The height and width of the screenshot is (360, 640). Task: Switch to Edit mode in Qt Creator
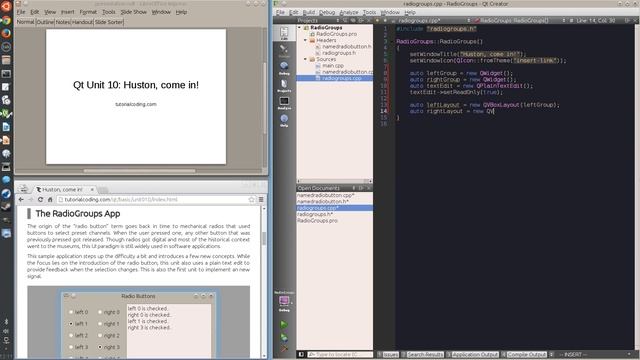284,33
